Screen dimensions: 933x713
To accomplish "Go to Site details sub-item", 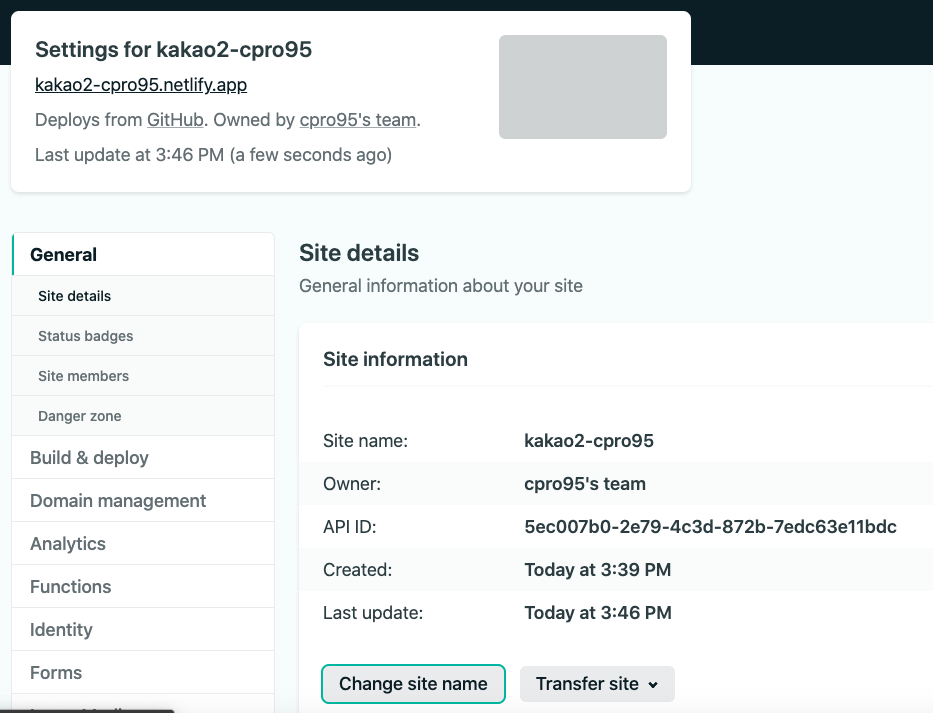I will 143,296.
